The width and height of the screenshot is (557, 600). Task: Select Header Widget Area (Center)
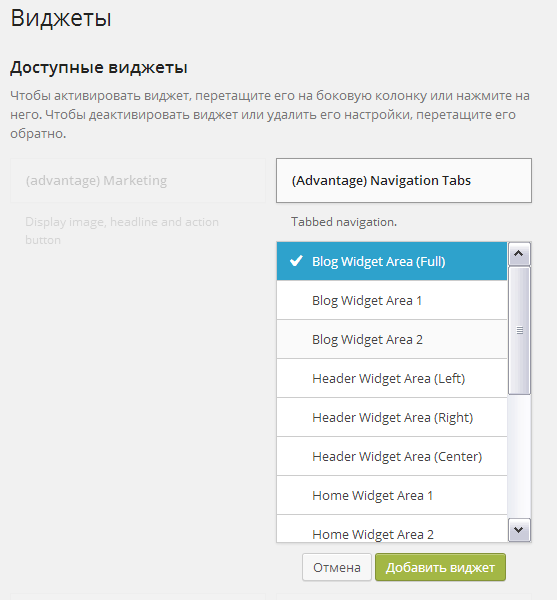392,457
